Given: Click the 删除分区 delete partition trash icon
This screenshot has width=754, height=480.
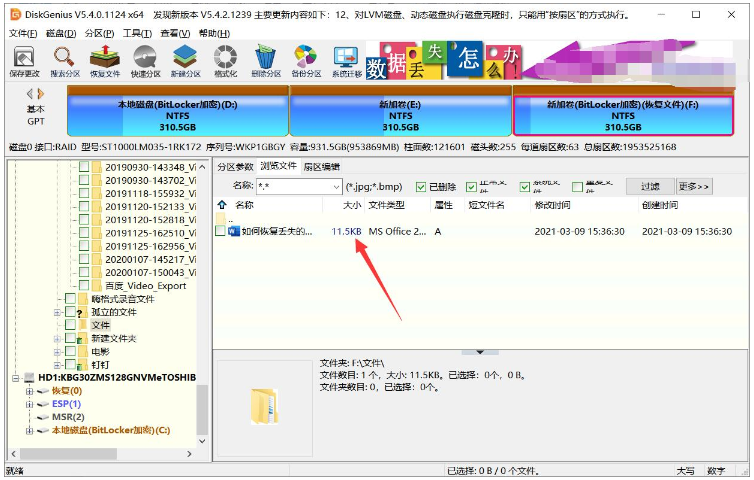Looking at the screenshot, I should coord(265,61).
